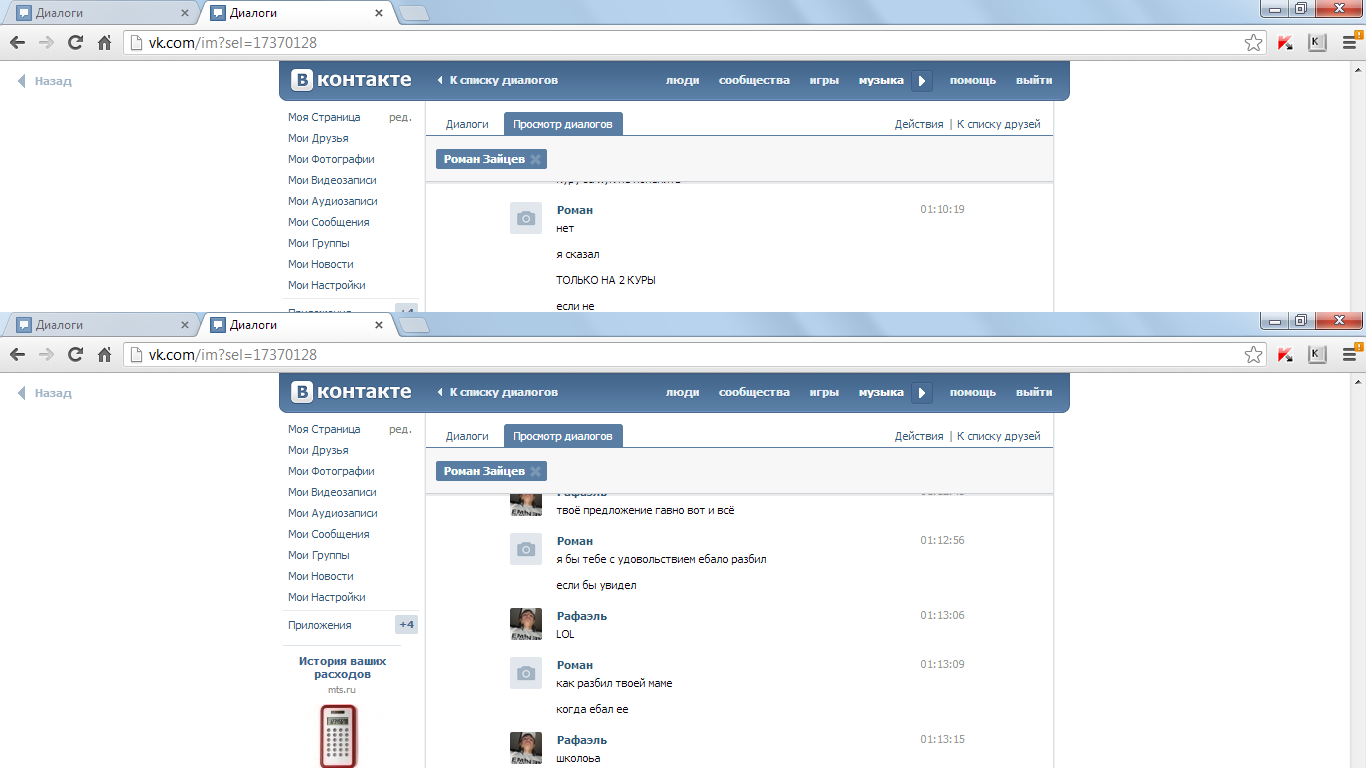Open a new tab in the lower browser window

414,326
